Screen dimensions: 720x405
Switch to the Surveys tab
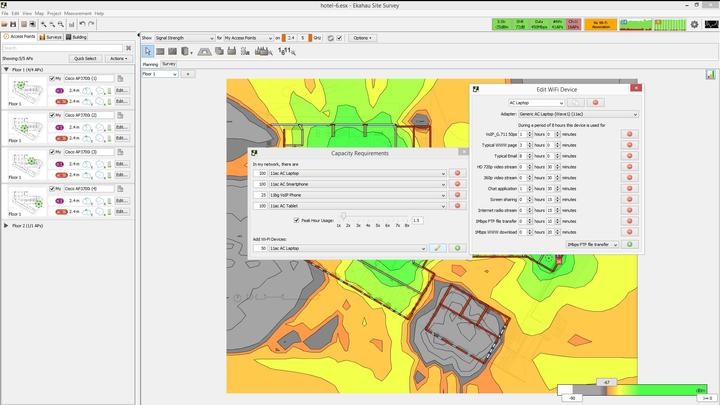pyautogui.click(x=51, y=37)
